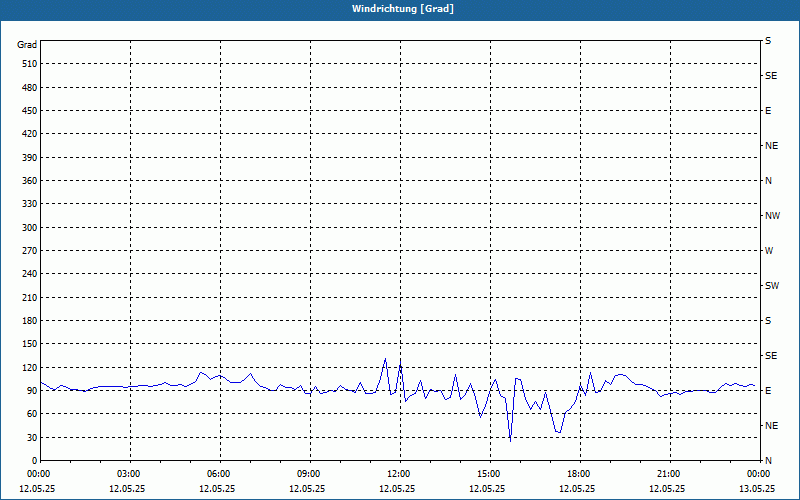The width and height of the screenshot is (800, 500).
Task: Click the 30 degree y-axis label
Action: point(32,437)
